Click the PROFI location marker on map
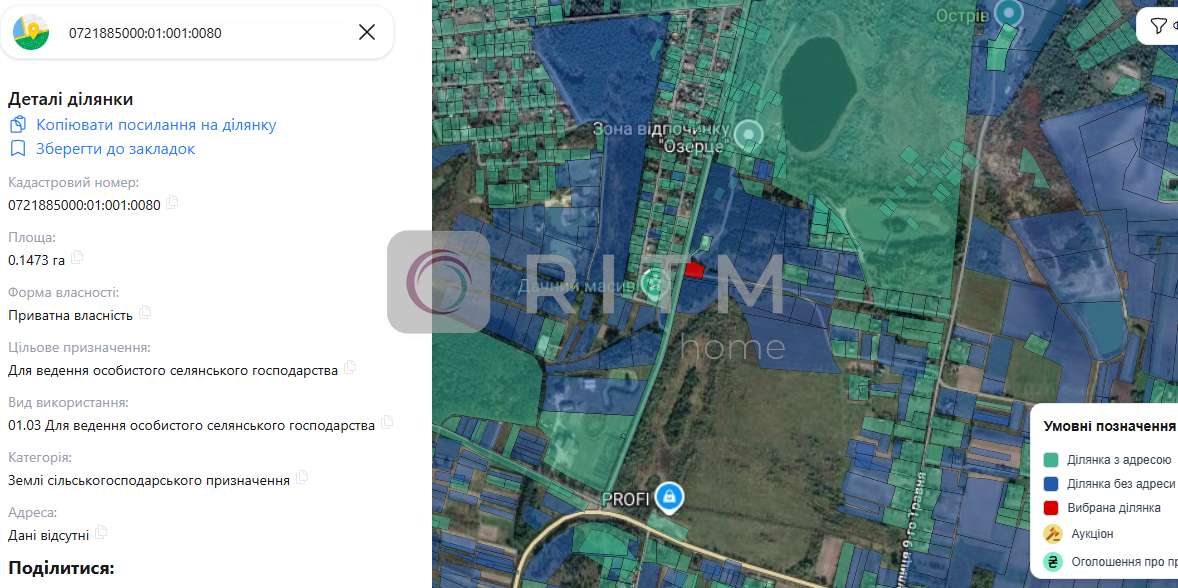This screenshot has height=588, width=1178. tap(669, 496)
